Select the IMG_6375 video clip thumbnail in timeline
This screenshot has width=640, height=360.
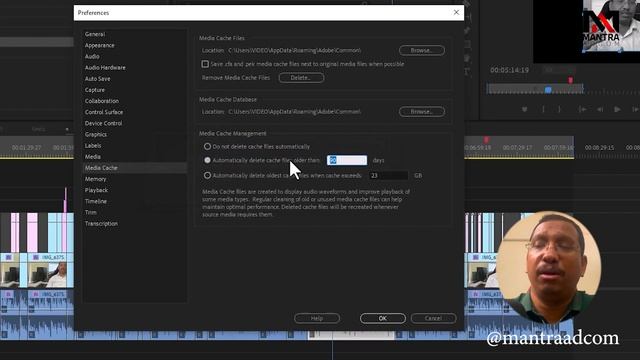pos(51,275)
